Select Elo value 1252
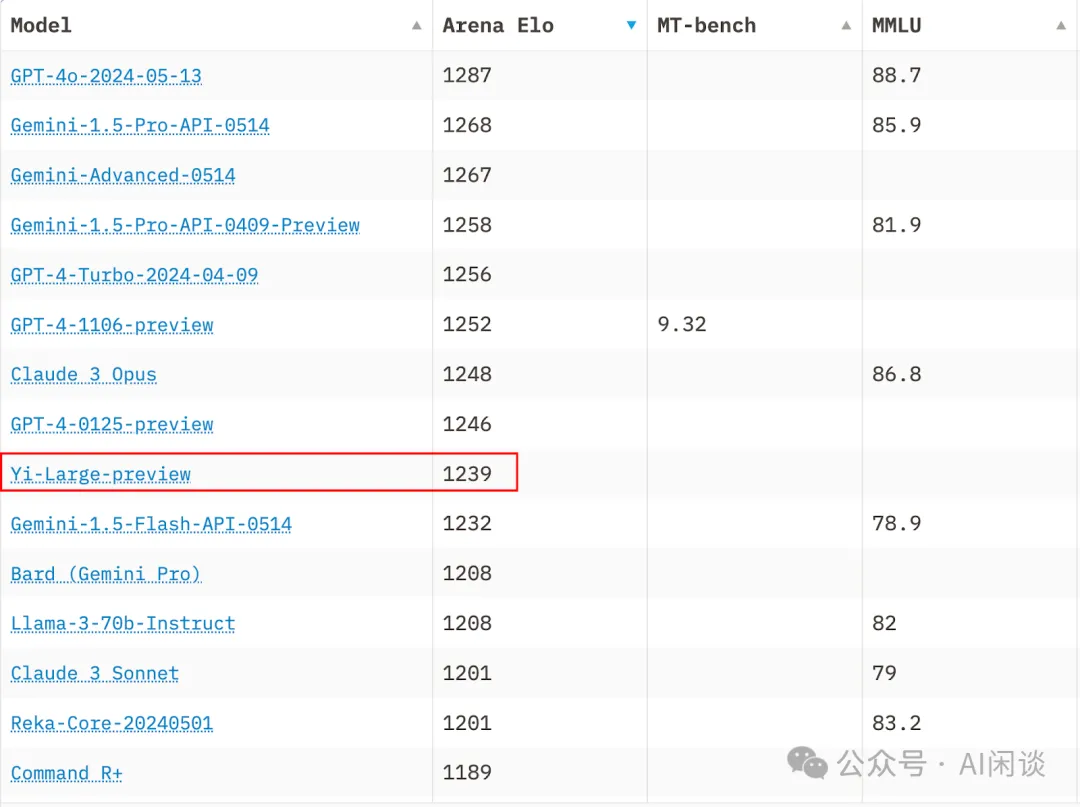This screenshot has height=807, width=1080. click(x=467, y=324)
